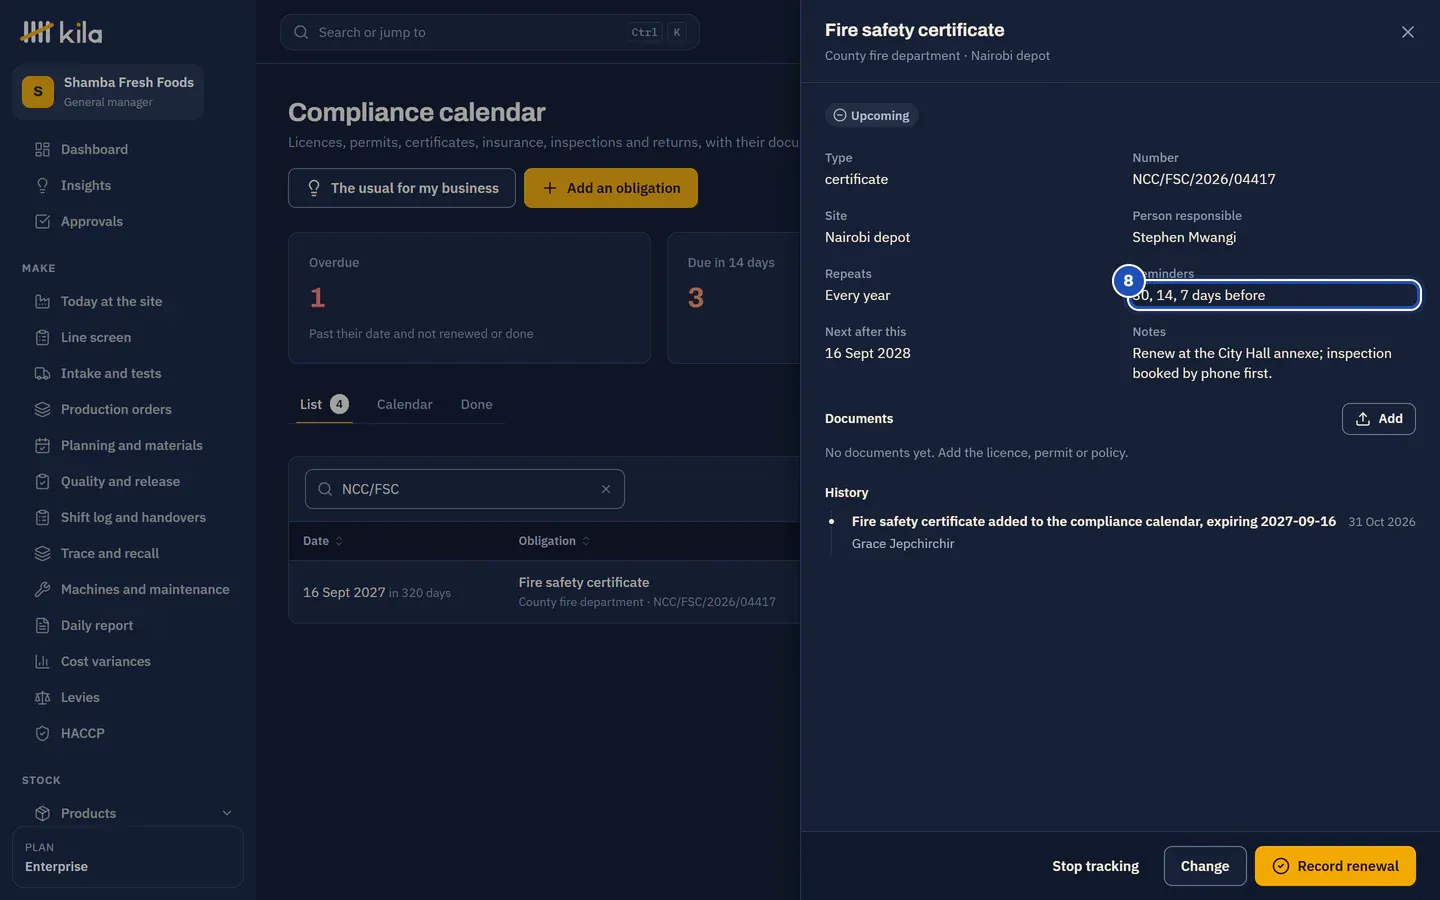Screen dimensions: 1440x900
Task: Open the Shamba Fresh Foods workspace switcher
Action: (108, 92)
